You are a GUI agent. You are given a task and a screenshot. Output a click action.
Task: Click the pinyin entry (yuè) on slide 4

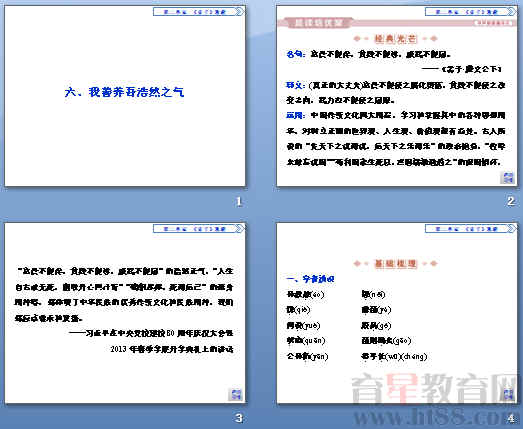pos(304,325)
